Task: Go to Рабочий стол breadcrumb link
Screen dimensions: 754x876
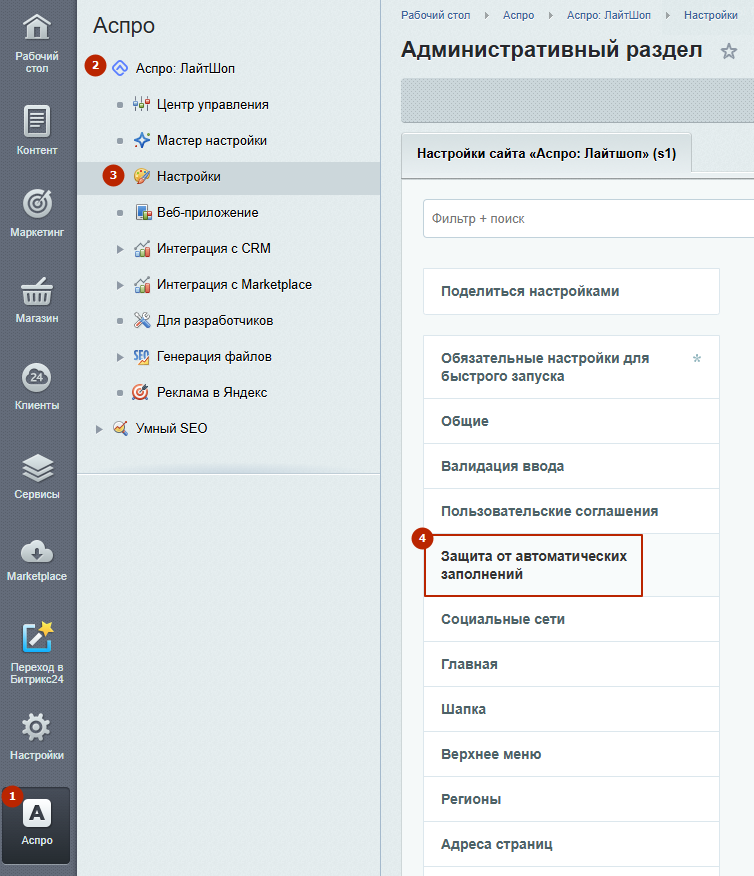Action: [x=436, y=15]
